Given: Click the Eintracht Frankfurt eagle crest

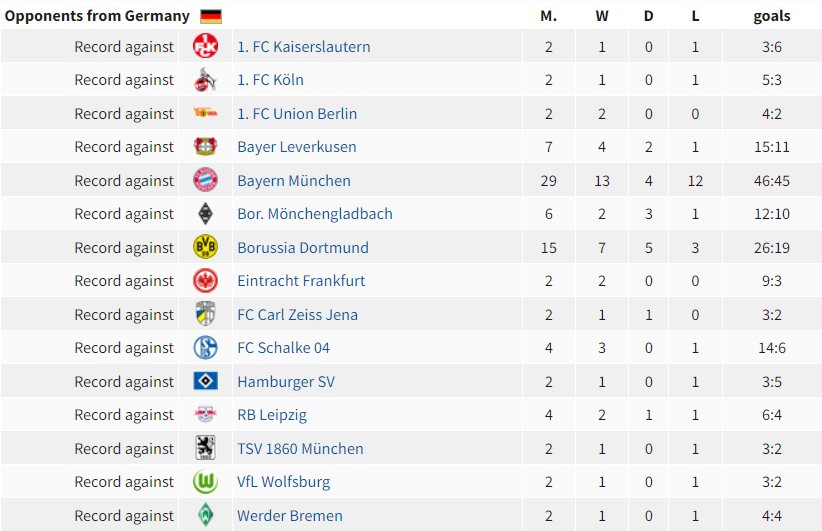Looking at the screenshot, I should (206, 281).
